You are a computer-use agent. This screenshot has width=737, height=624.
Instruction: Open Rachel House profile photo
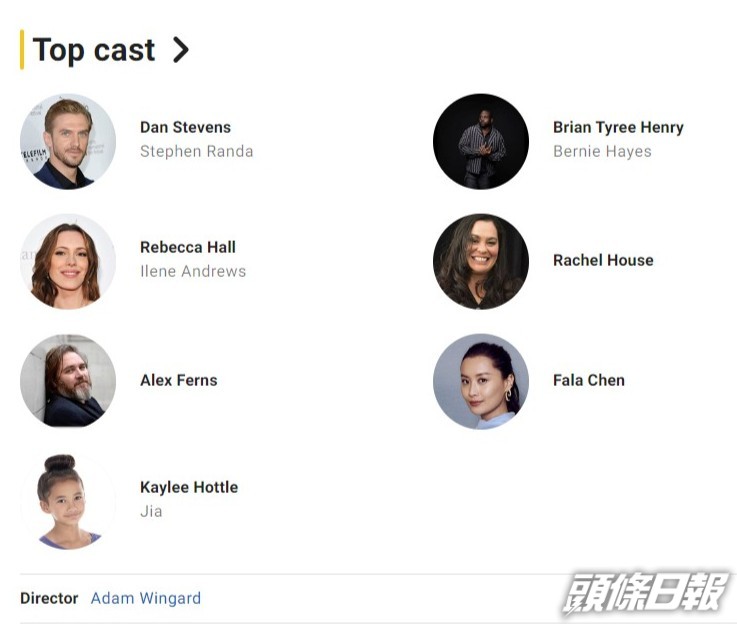click(481, 261)
